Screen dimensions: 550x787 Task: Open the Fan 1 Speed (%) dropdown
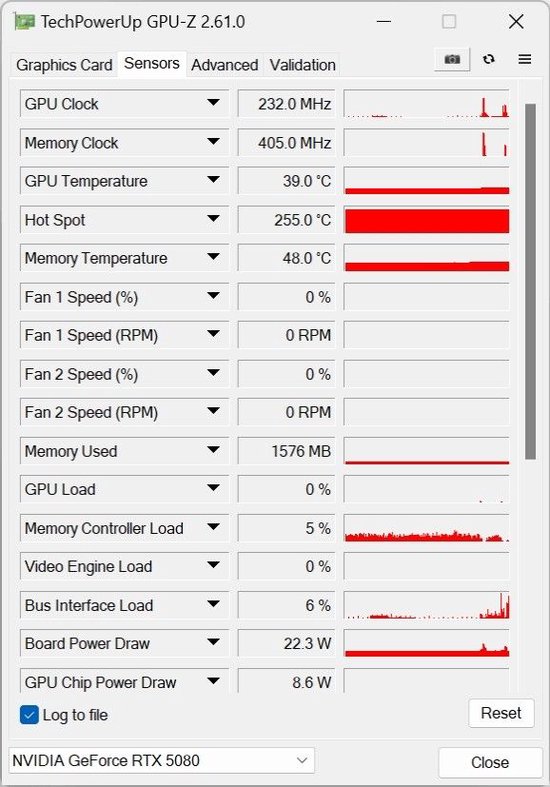click(213, 296)
